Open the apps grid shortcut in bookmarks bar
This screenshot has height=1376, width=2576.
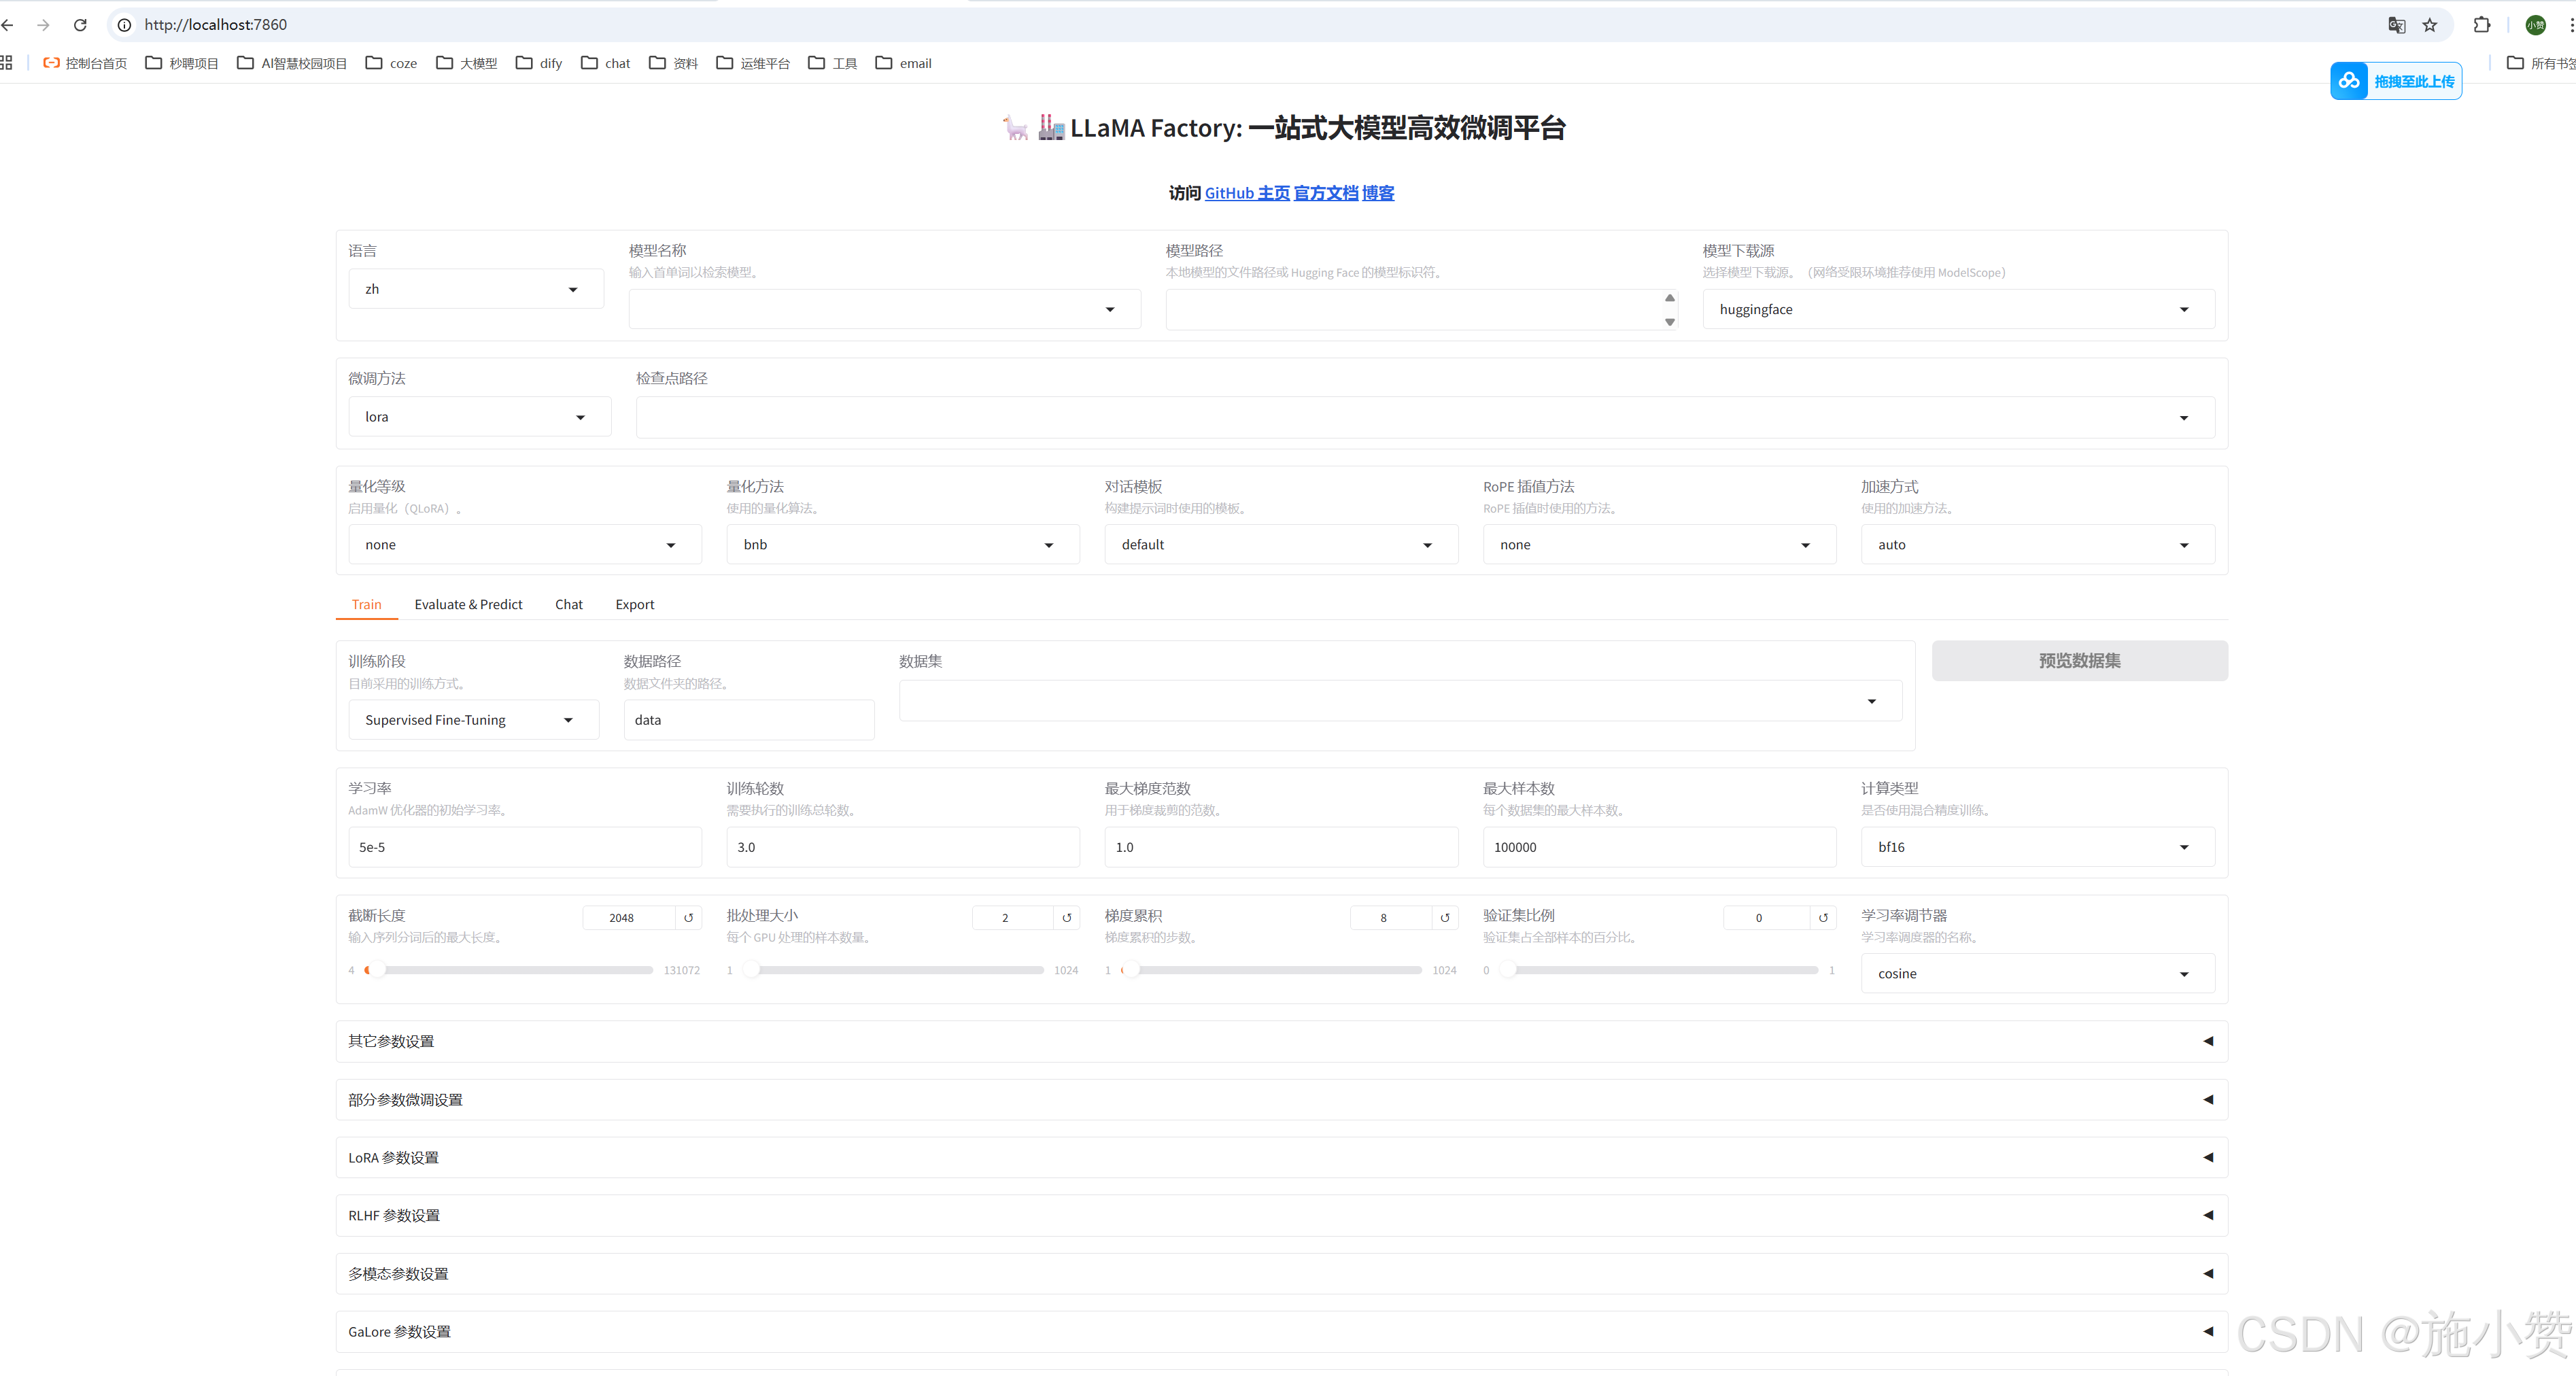tap(6, 63)
